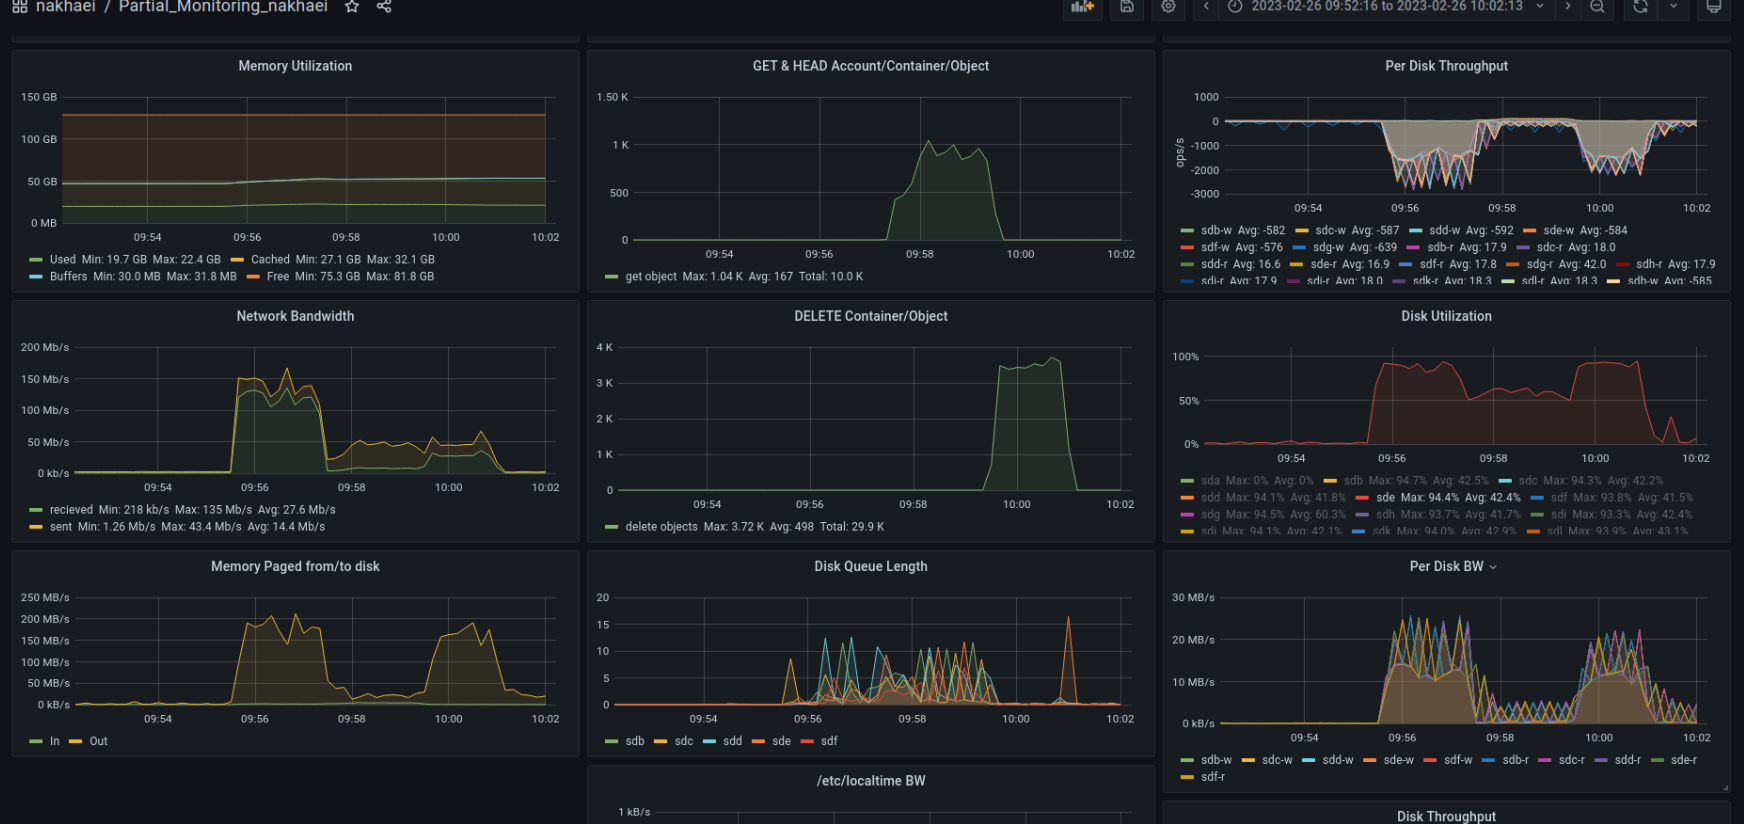Toggle the 'sent' series in Network Bandwidth legend
The width and height of the screenshot is (1744, 824).
click(x=61, y=527)
